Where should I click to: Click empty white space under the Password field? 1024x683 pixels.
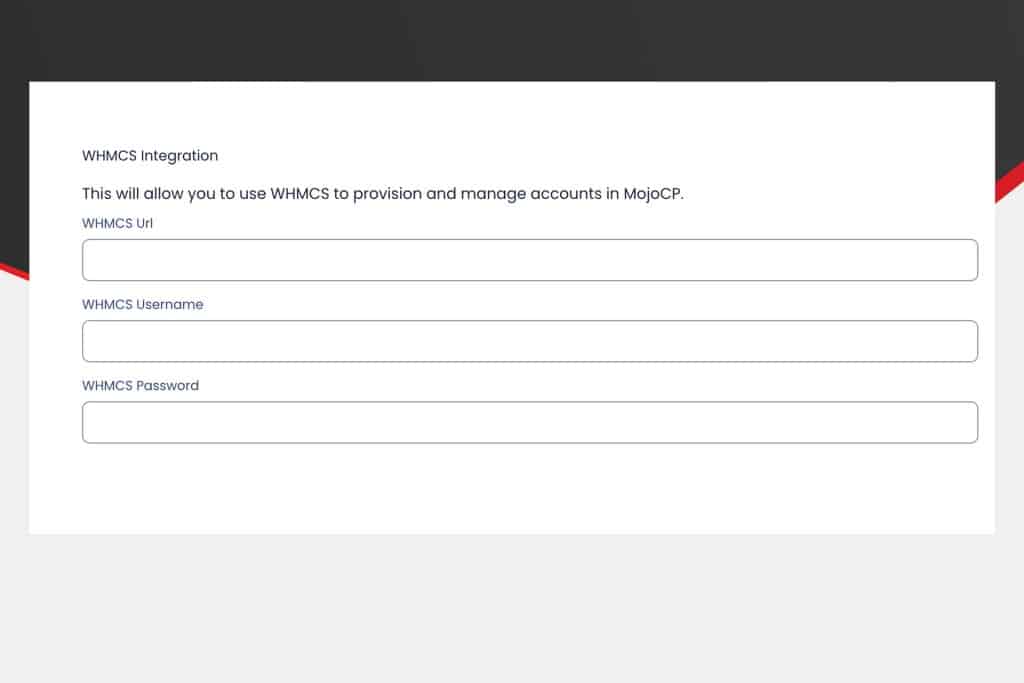click(x=512, y=488)
